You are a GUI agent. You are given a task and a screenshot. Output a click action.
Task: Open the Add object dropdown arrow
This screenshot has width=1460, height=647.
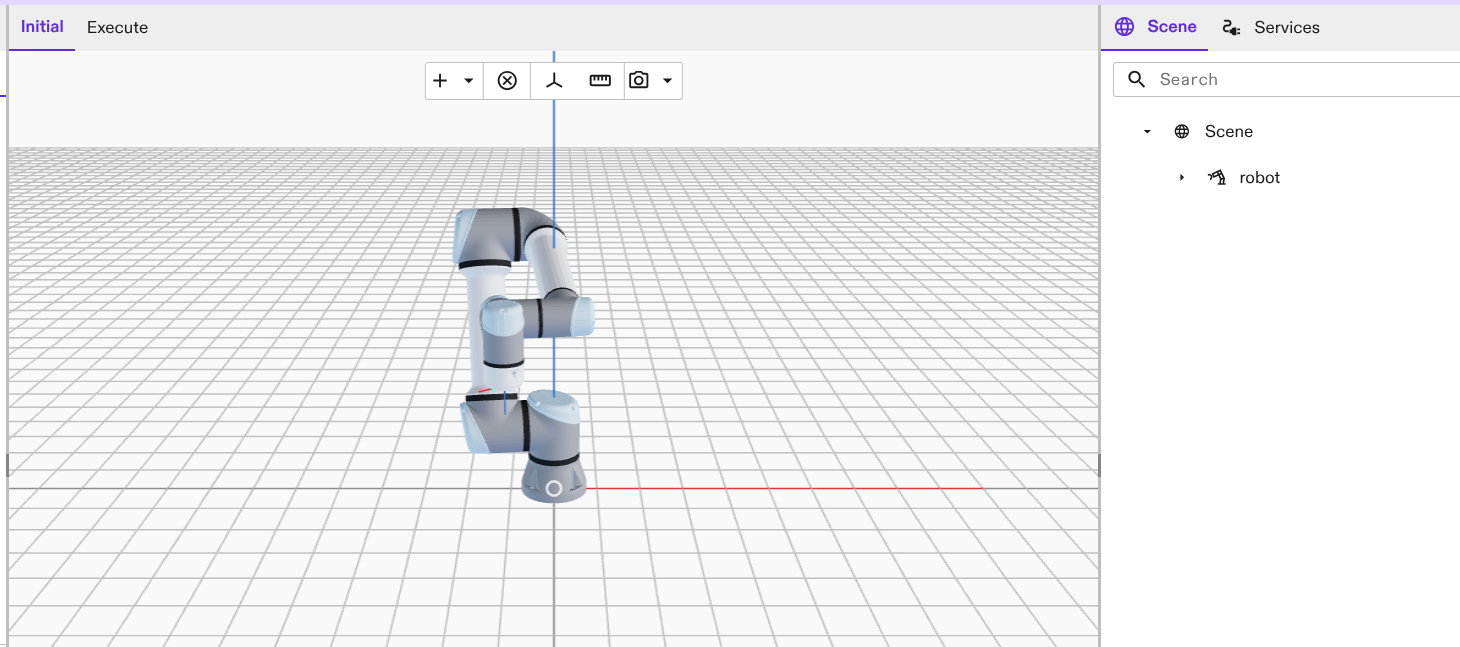coord(468,80)
